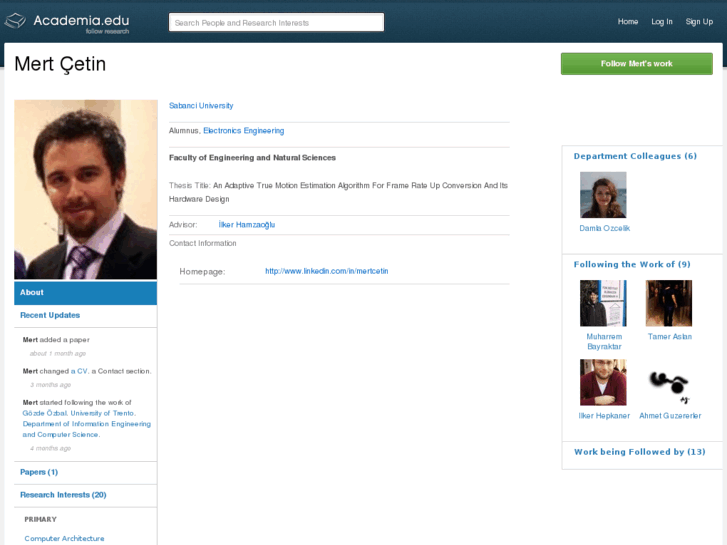The width and height of the screenshot is (727, 545).
Task: Click the Follow Mert's work button
Action: (637, 64)
